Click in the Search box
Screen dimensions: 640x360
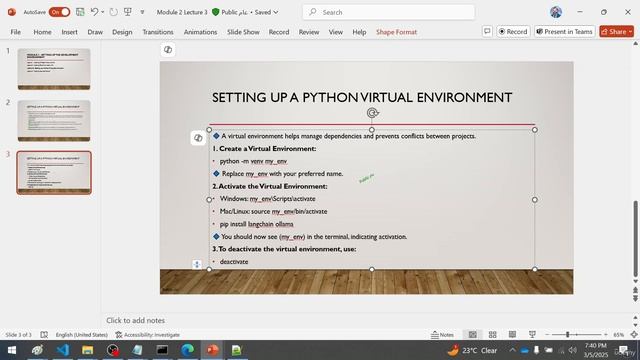coord(389,12)
